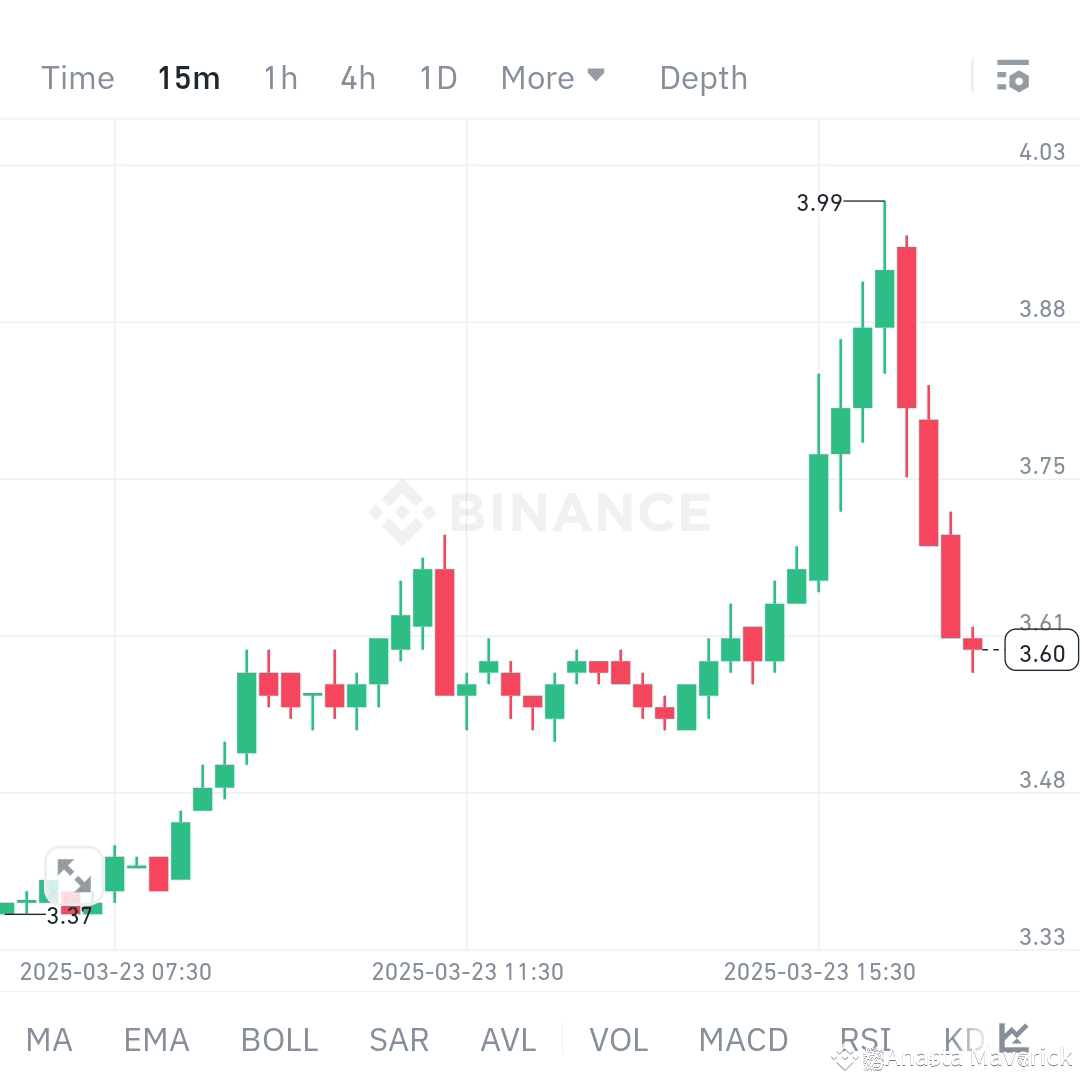The image size is (1080, 1080).
Task: Select the Time view mode
Action: [x=77, y=77]
